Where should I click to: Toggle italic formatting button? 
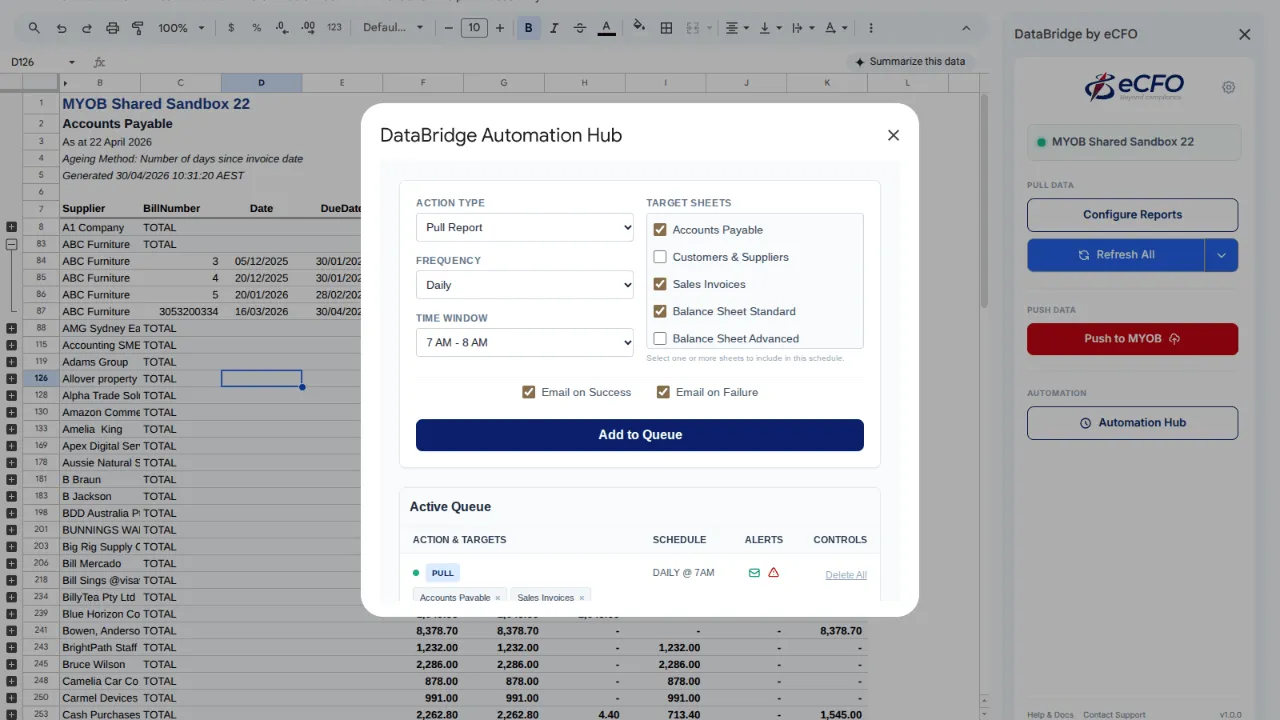click(554, 28)
